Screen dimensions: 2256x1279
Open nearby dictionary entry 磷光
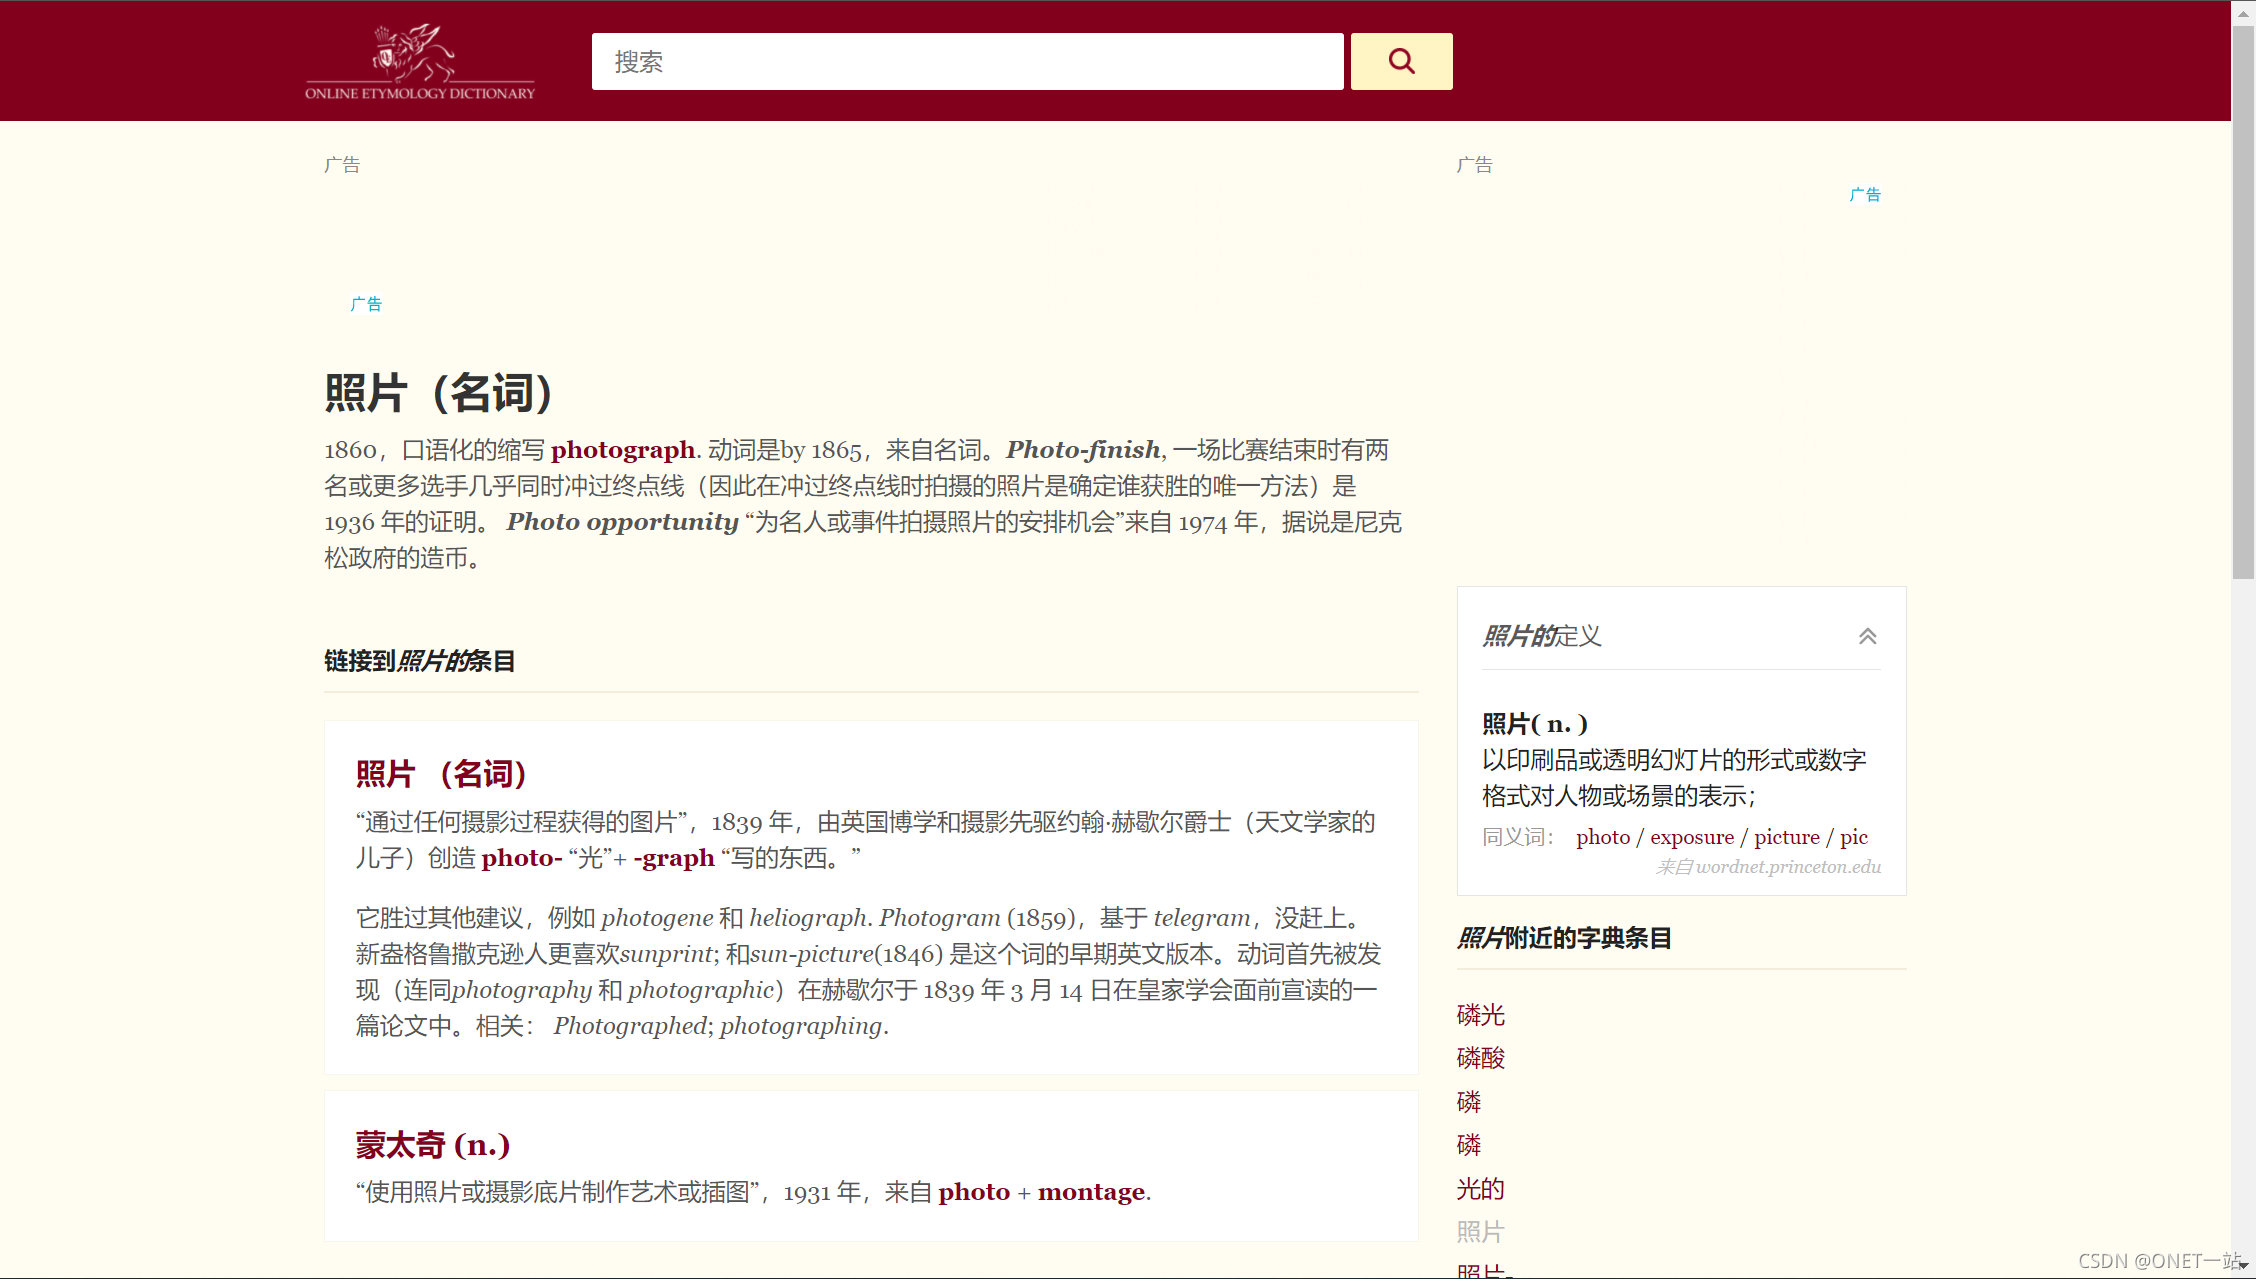point(1480,1015)
